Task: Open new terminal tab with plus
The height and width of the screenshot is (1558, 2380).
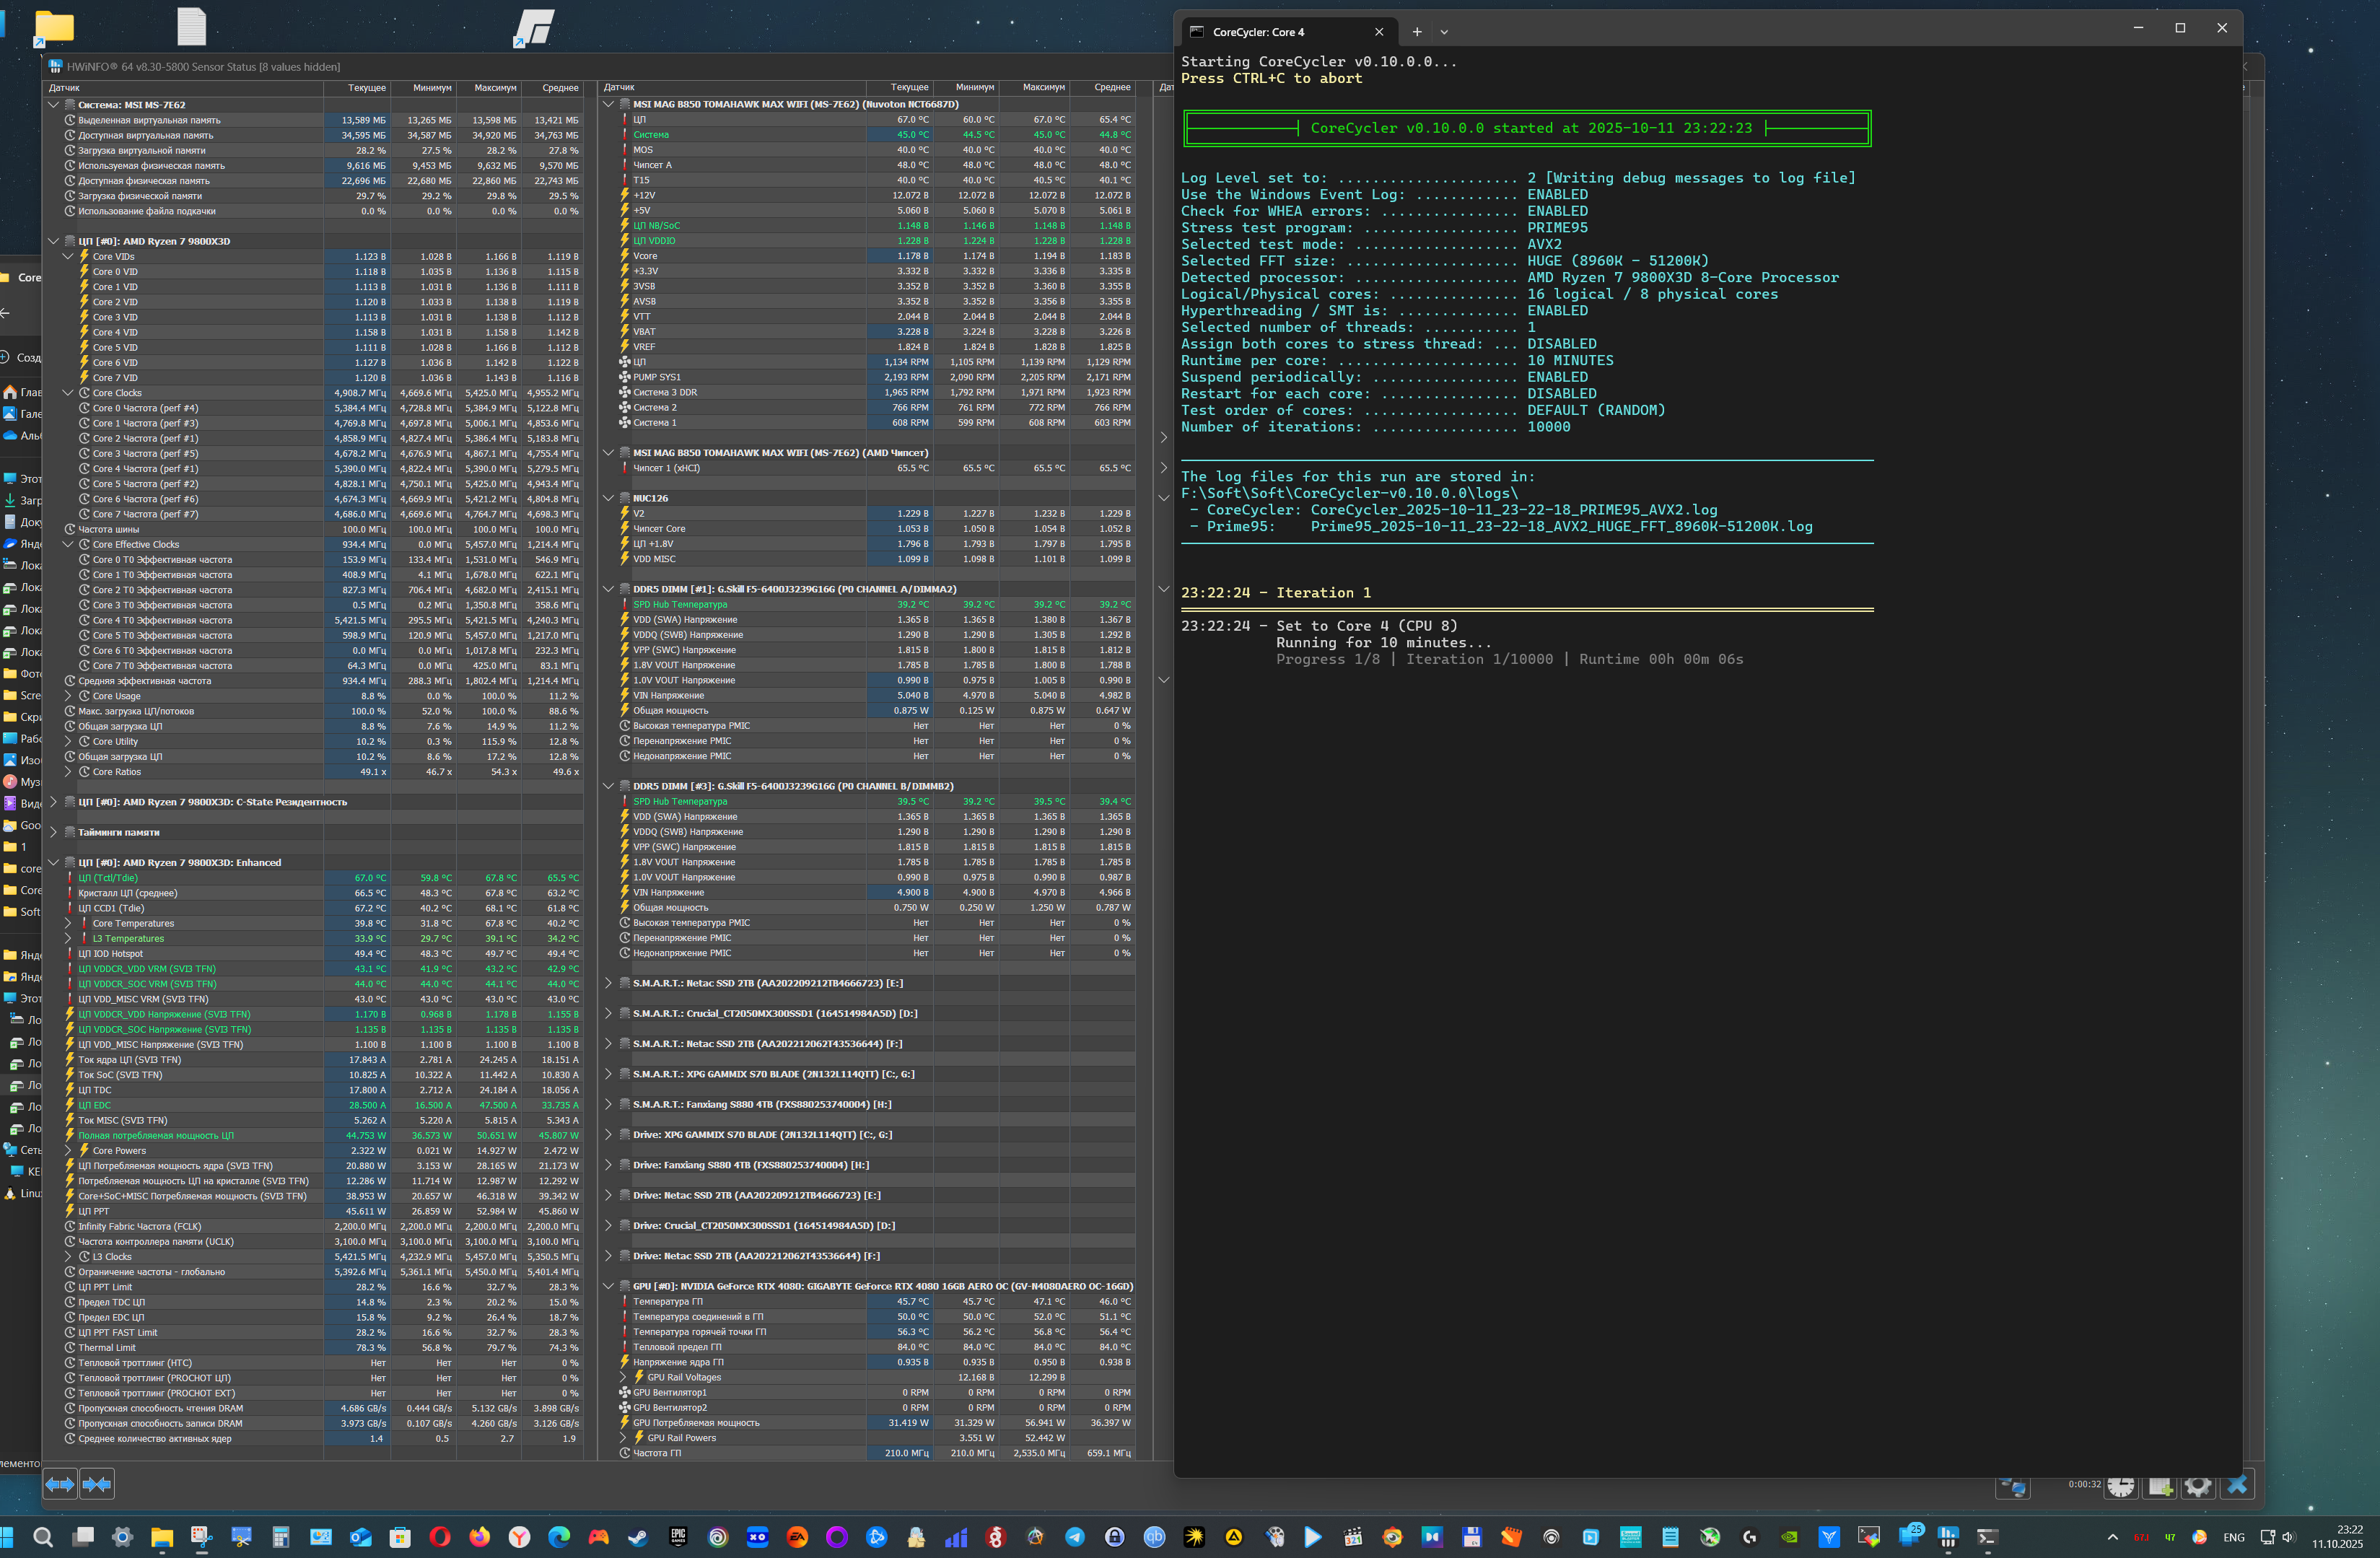Action: (x=1416, y=32)
